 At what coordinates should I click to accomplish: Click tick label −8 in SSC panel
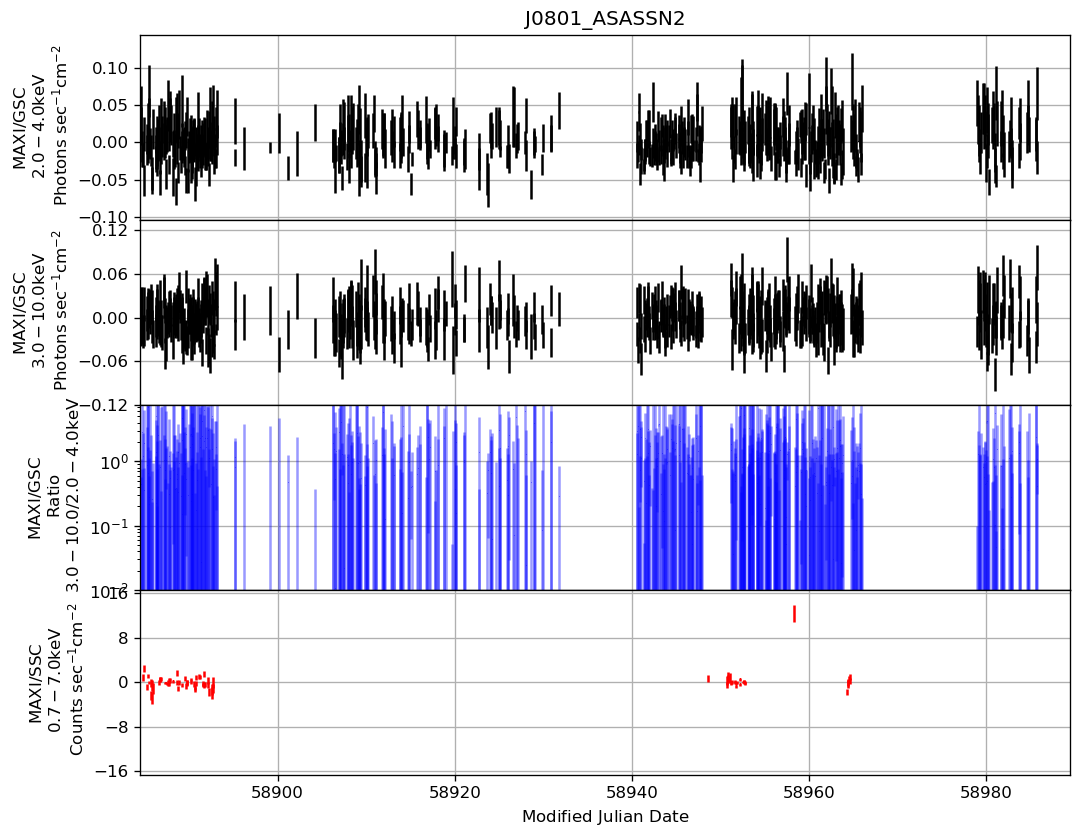[x=118, y=727]
